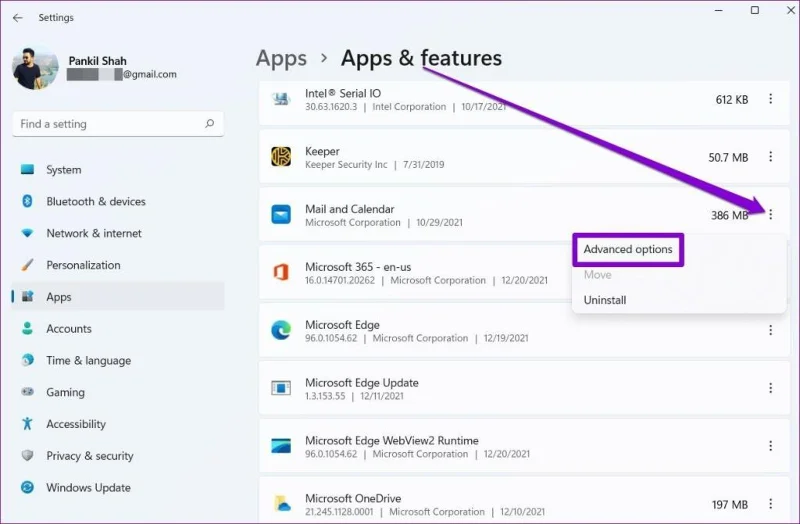The image size is (800, 524).
Task: Click the Privacy & security shield icon
Action: point(28,455)
